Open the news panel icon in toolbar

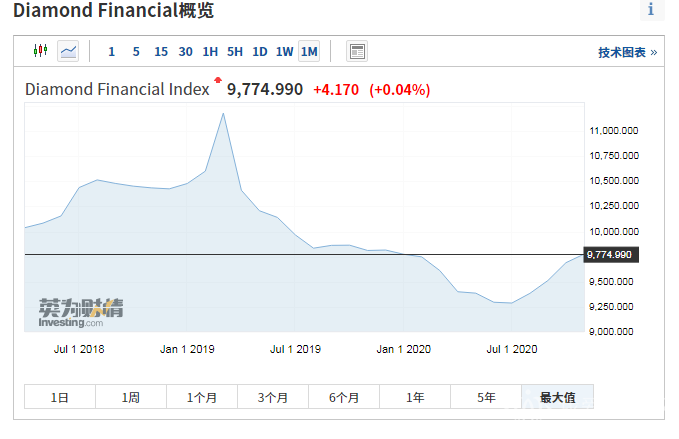[x=357, y=51]
